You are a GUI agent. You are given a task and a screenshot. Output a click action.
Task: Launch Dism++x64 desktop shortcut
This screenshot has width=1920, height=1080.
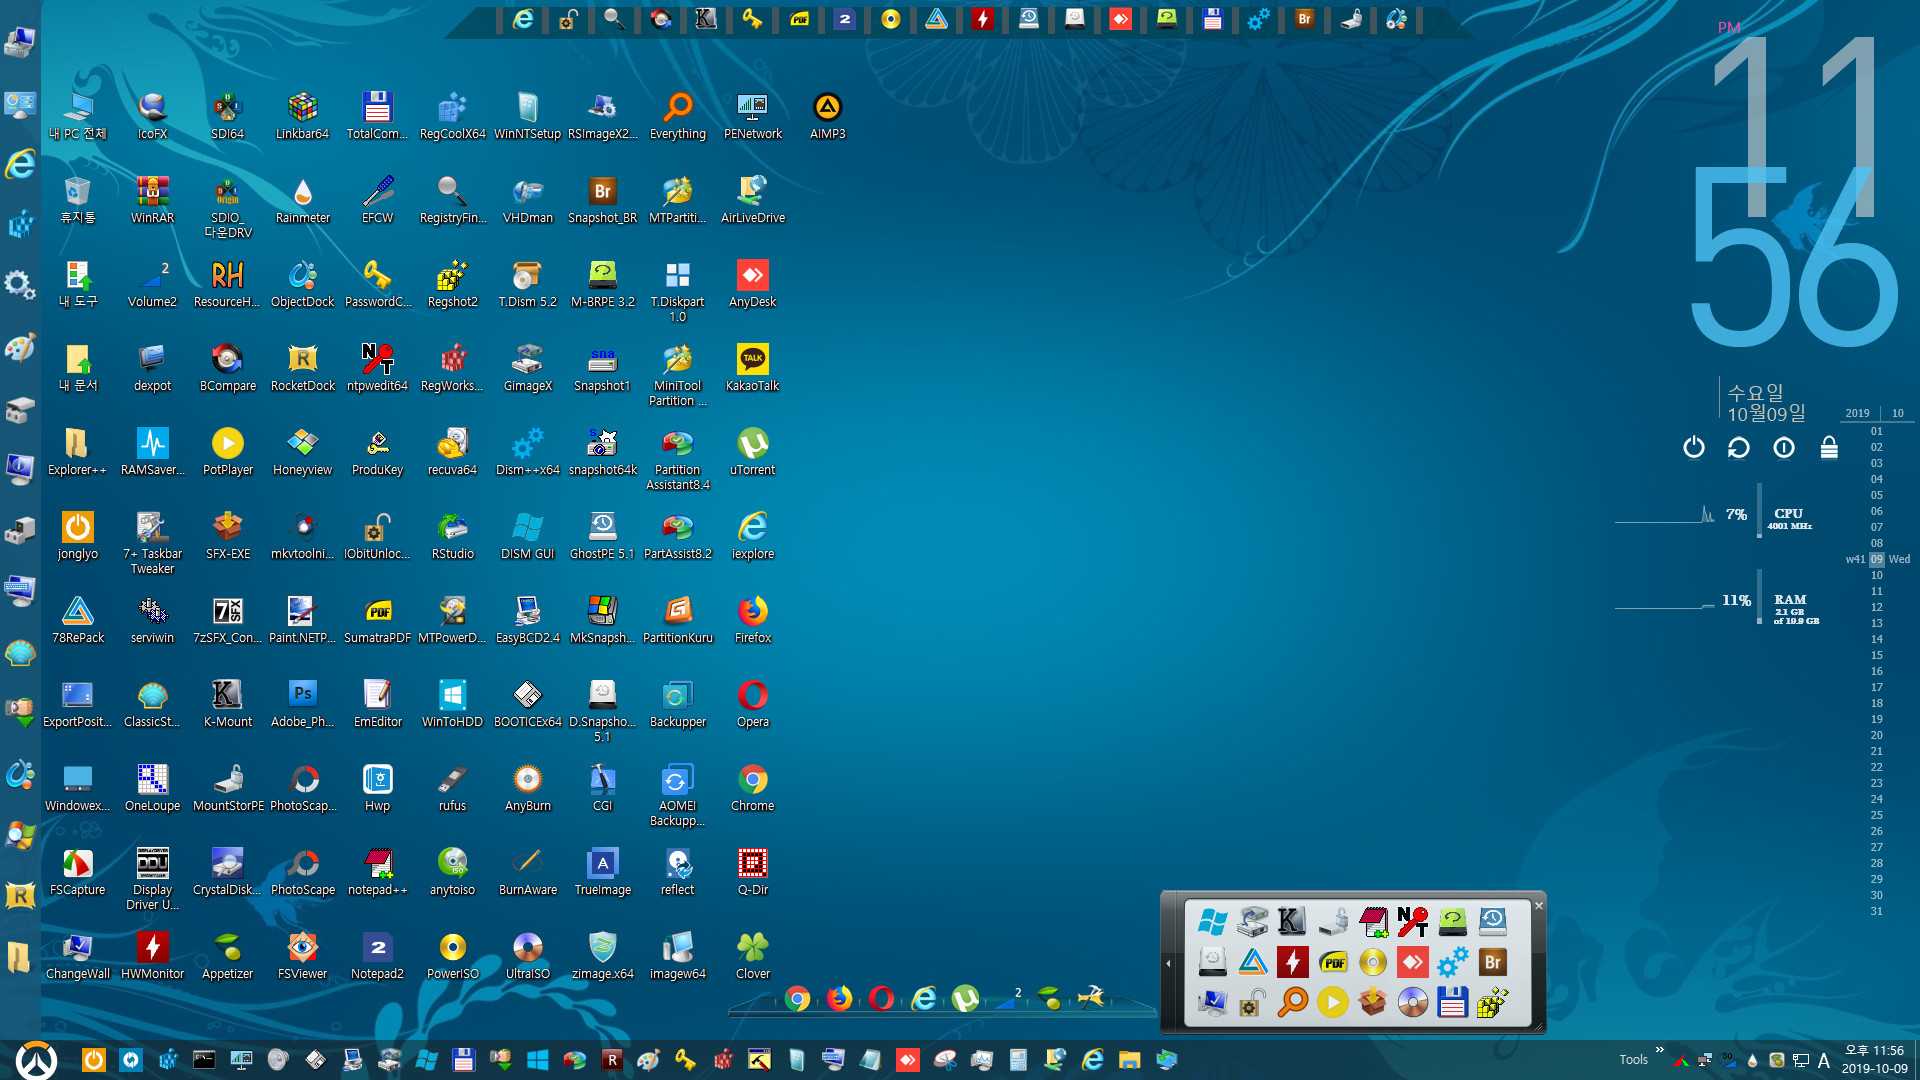coord(527,451)
